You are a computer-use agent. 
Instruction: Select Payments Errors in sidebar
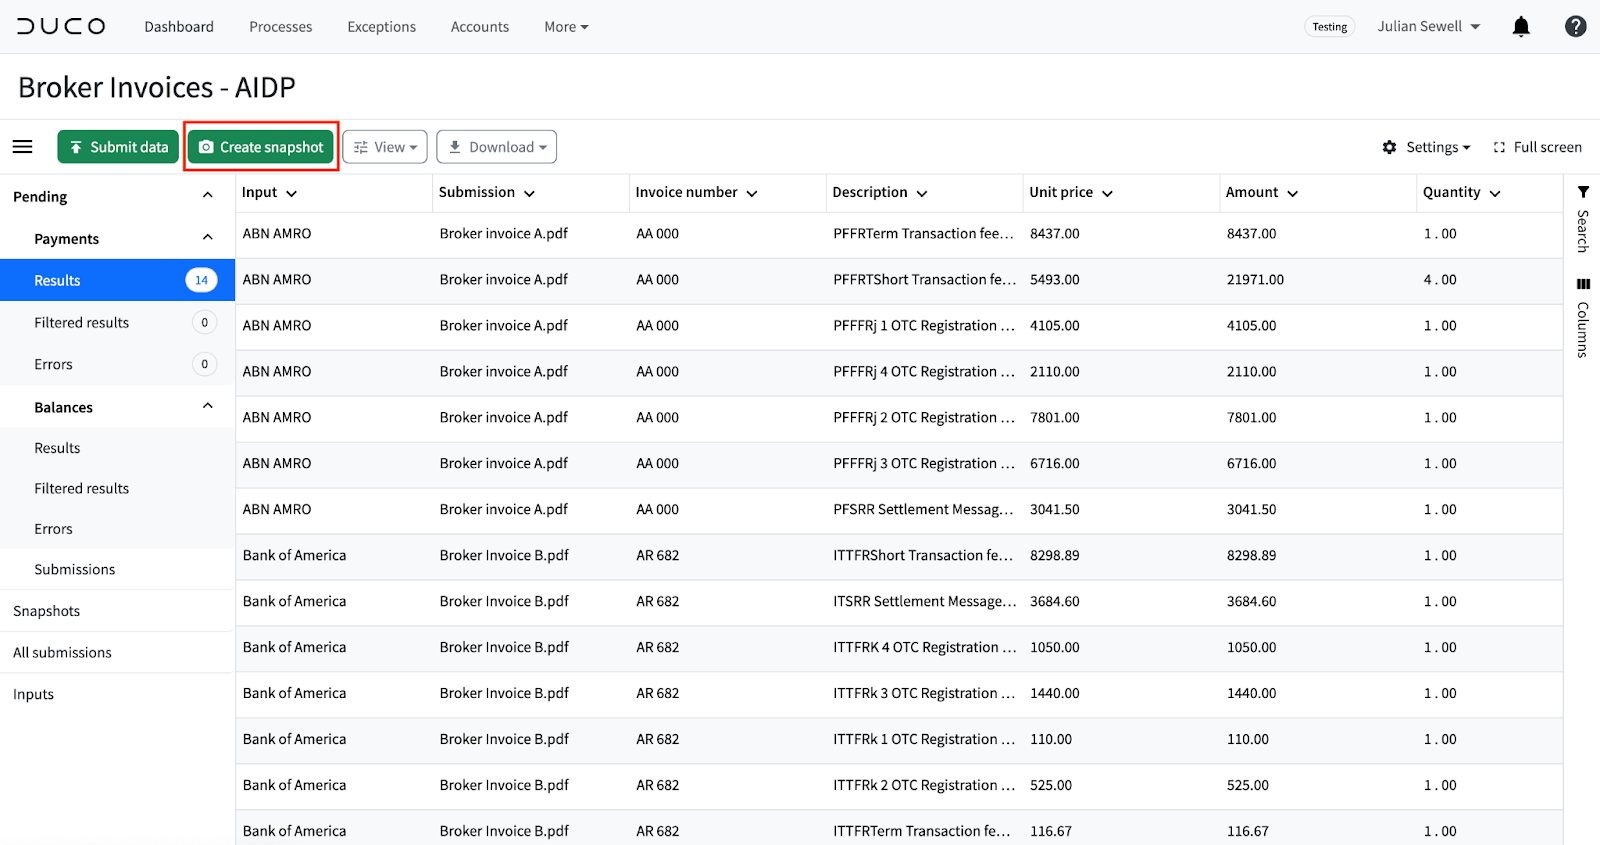tap(117, 364)
